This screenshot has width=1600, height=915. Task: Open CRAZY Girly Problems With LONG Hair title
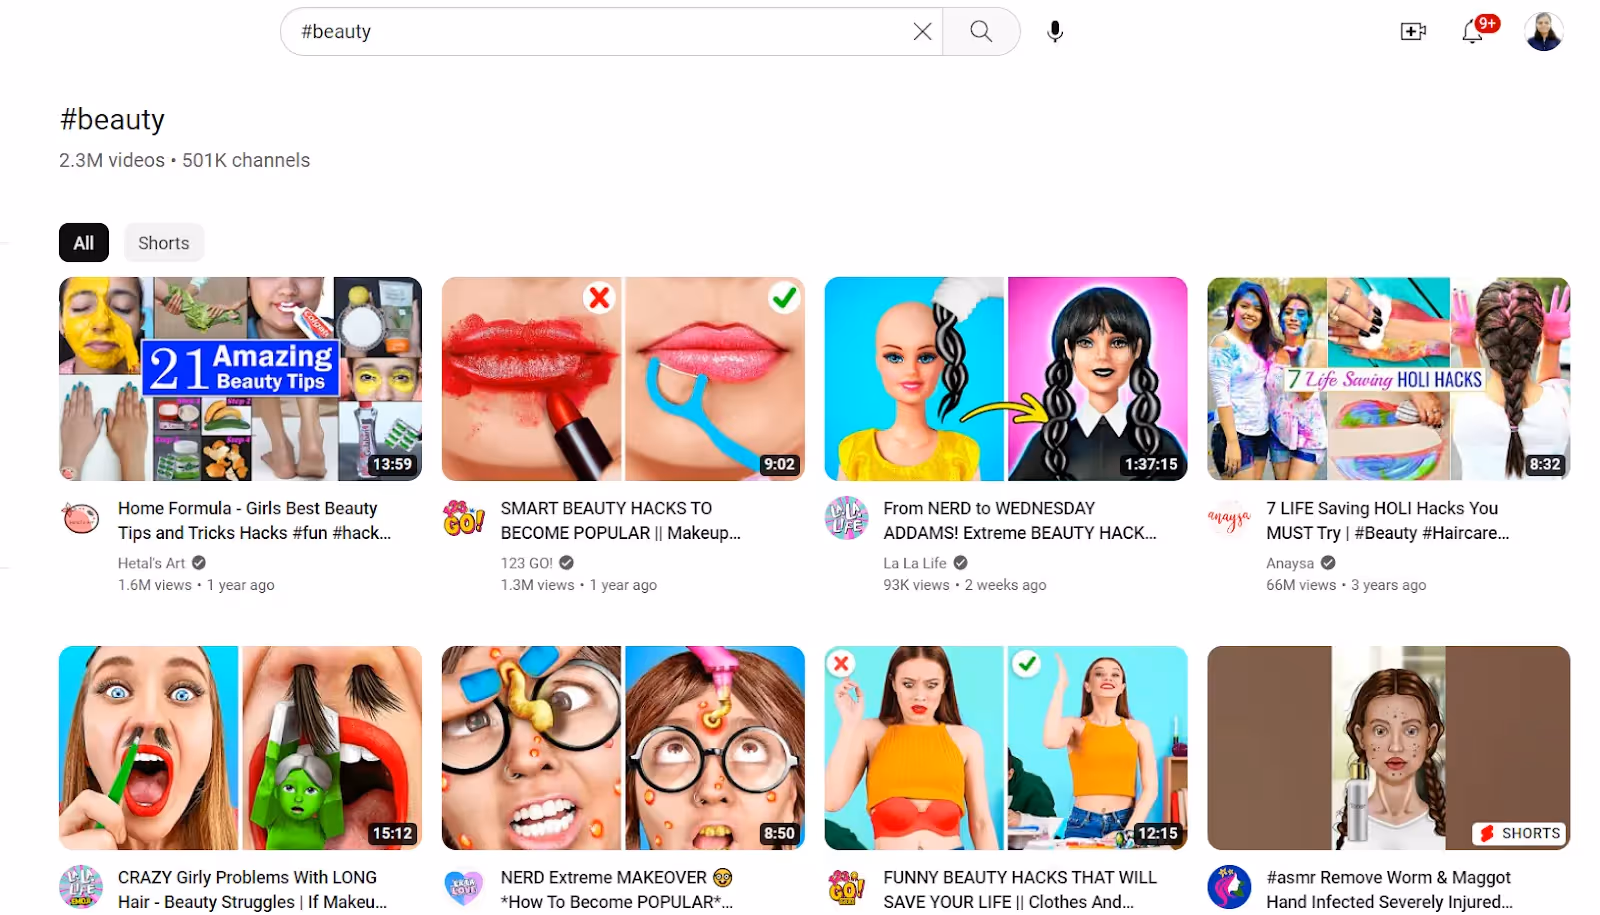pos(252,889)
